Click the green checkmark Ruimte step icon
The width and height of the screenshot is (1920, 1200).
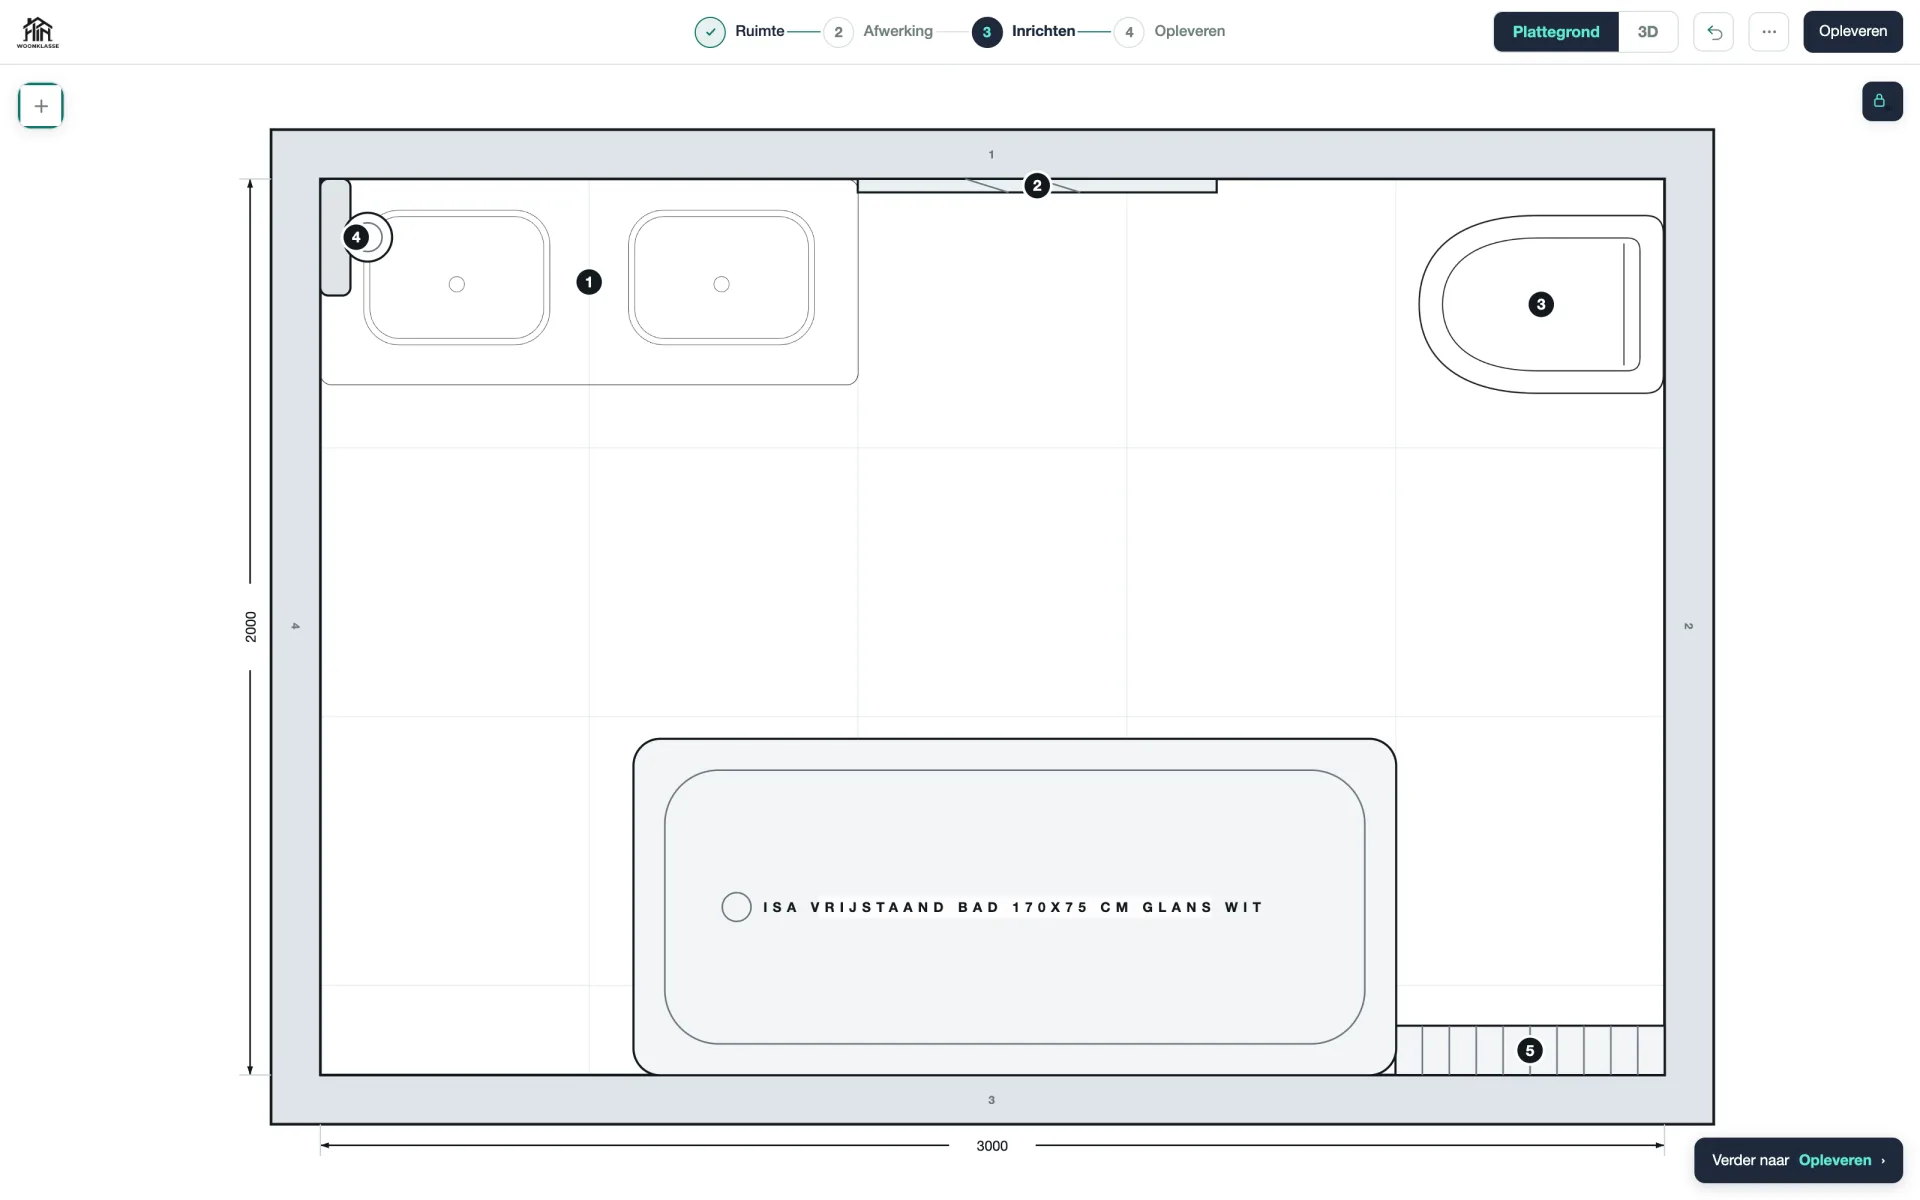(710, 32)
